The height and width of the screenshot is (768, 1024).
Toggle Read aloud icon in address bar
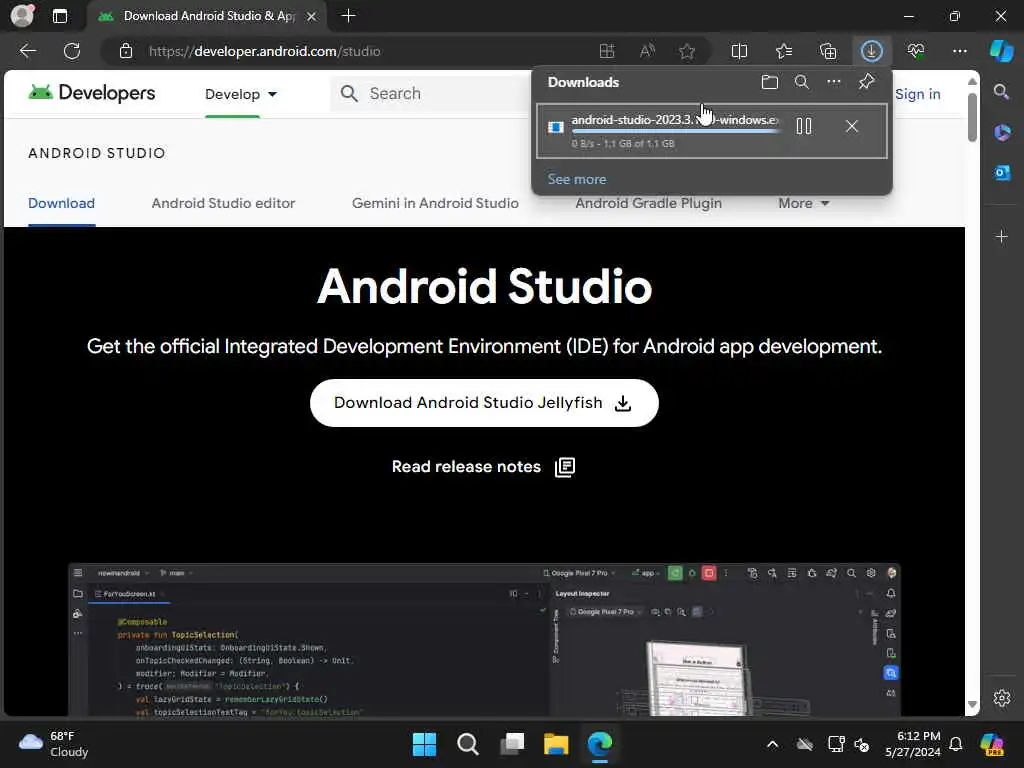point(647,51)
